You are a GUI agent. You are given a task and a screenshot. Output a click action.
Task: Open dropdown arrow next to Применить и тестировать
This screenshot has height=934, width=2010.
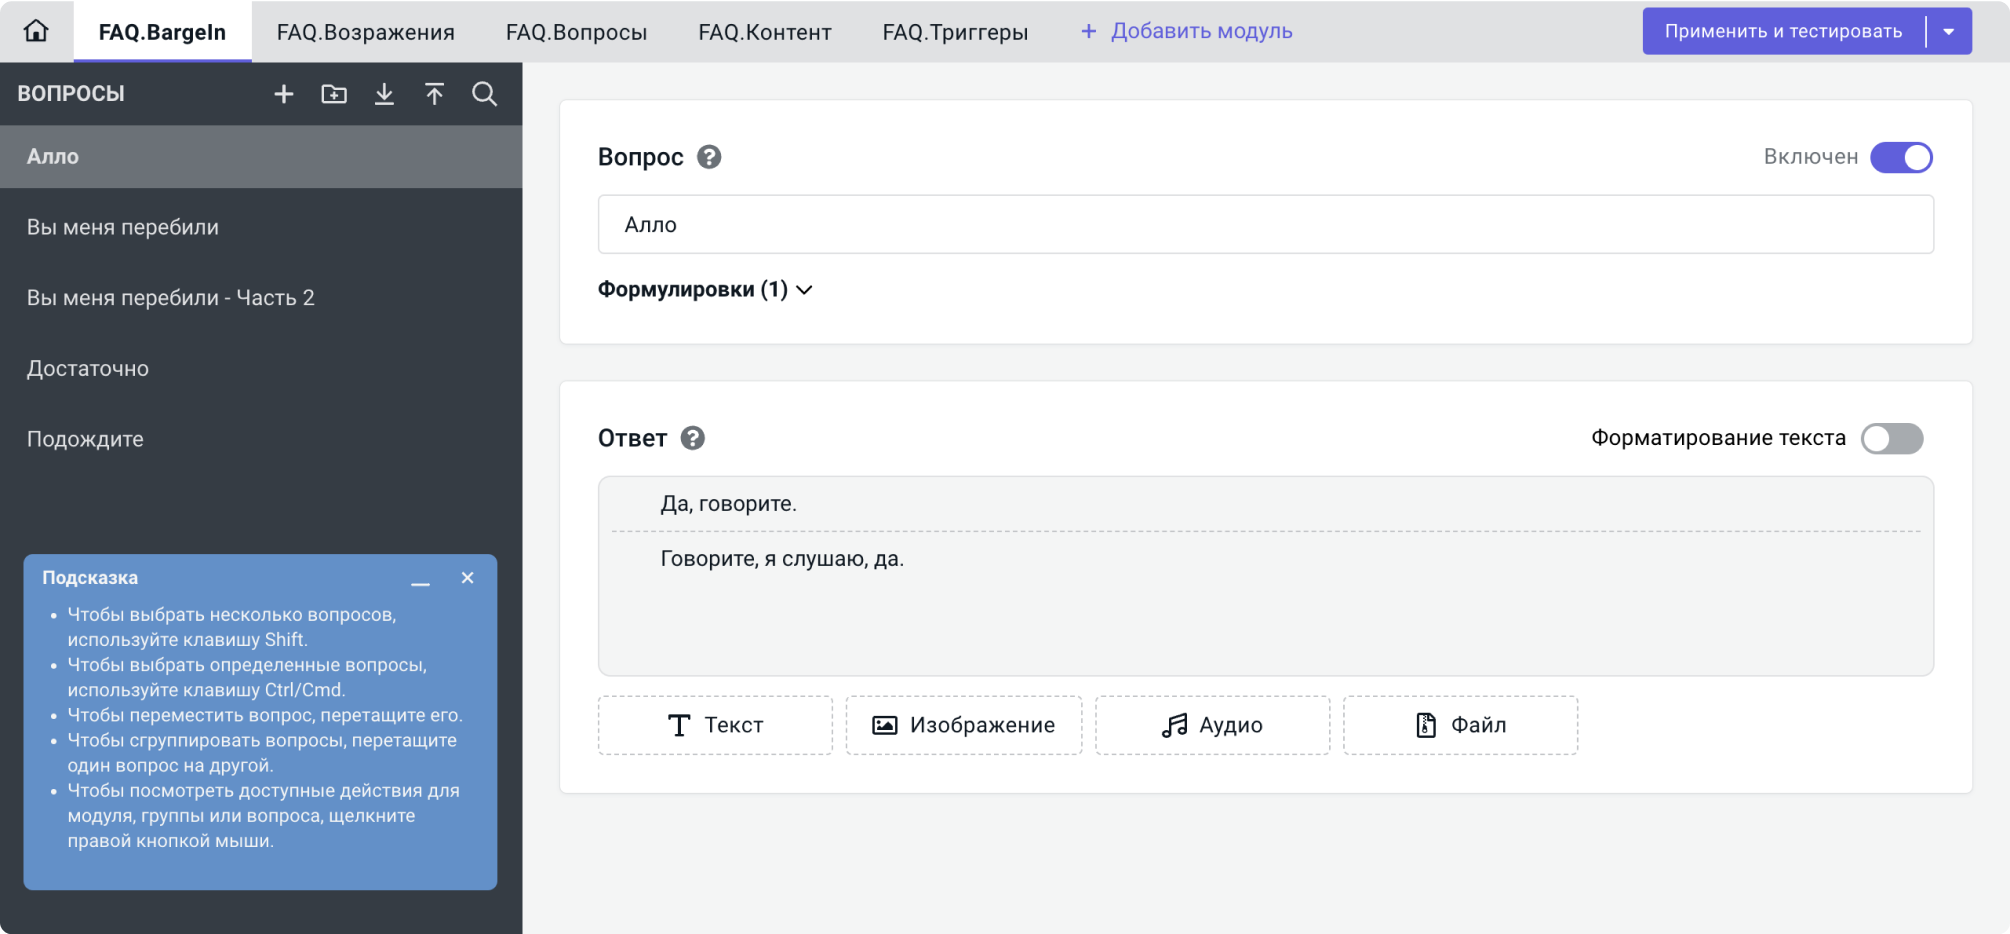tap(1949, 31)
